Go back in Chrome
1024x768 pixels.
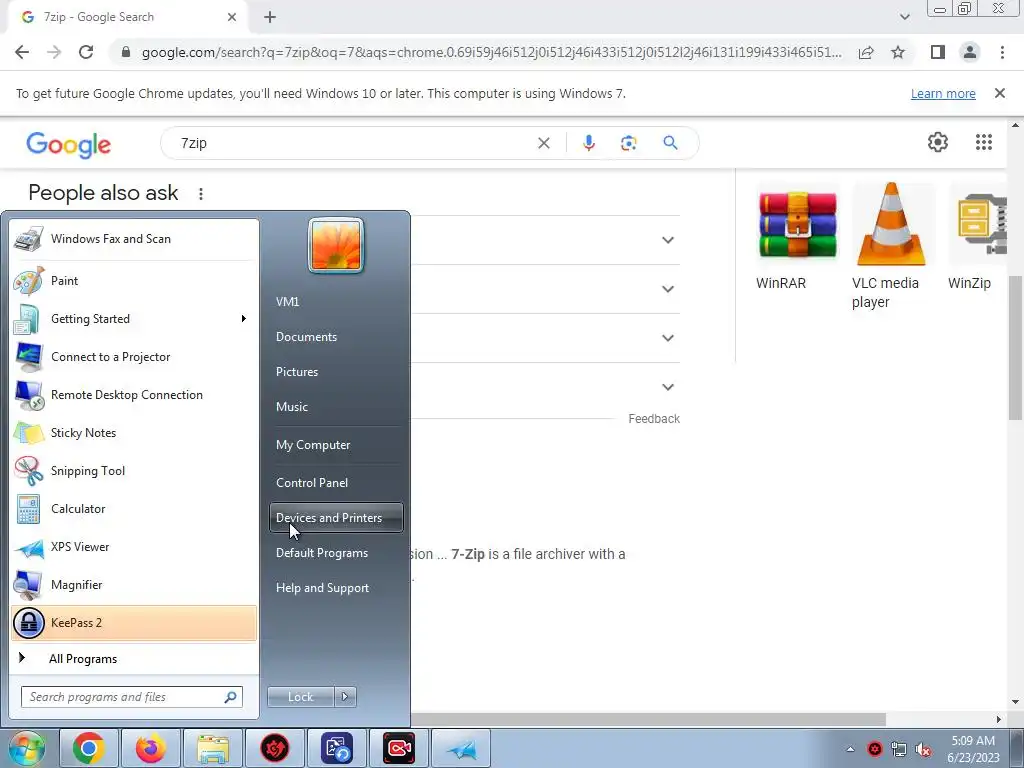22,52
